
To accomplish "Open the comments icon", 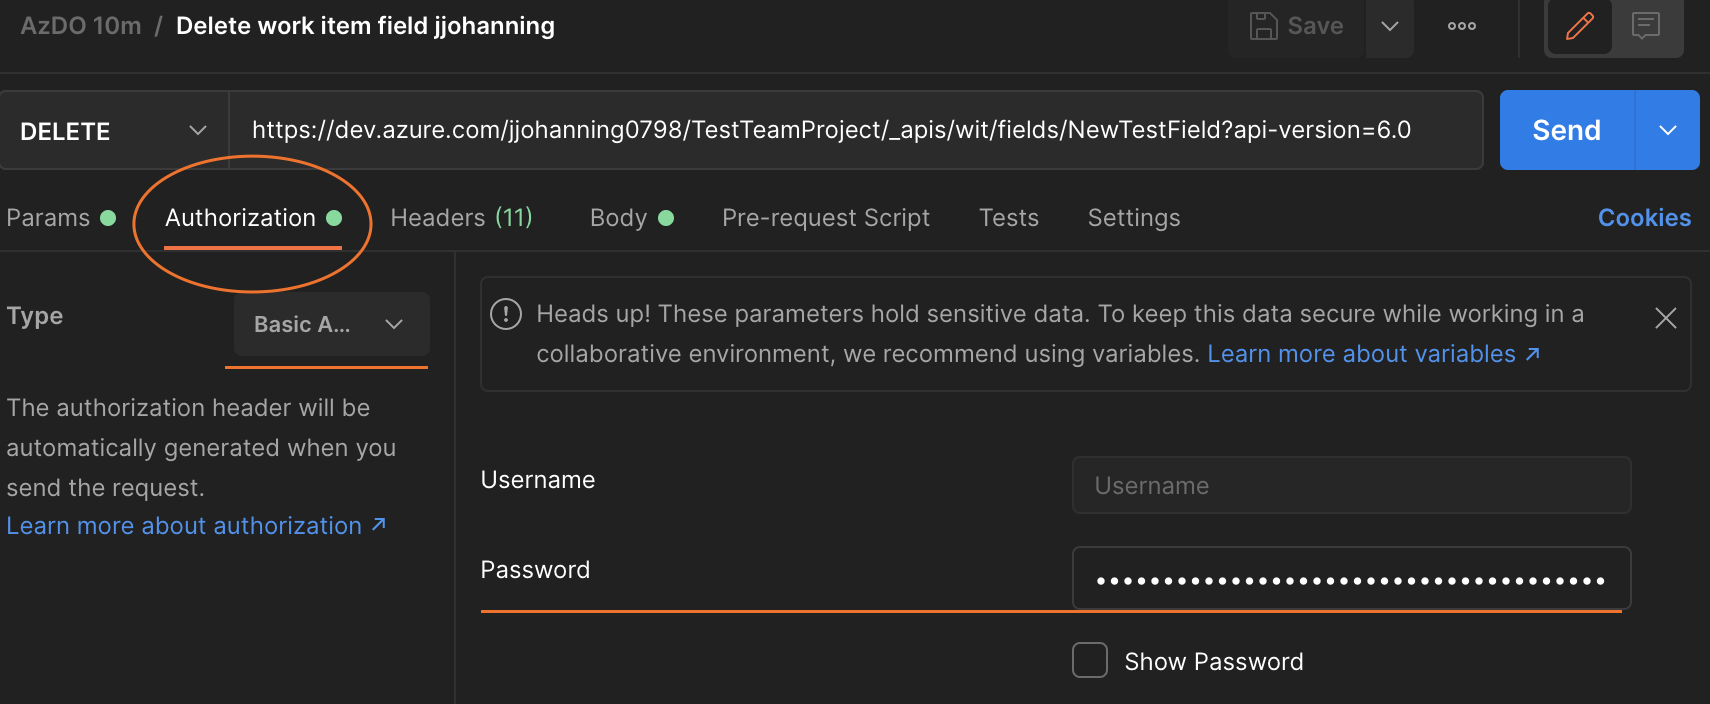I will pyautogui.click(x=1645, y=26).
